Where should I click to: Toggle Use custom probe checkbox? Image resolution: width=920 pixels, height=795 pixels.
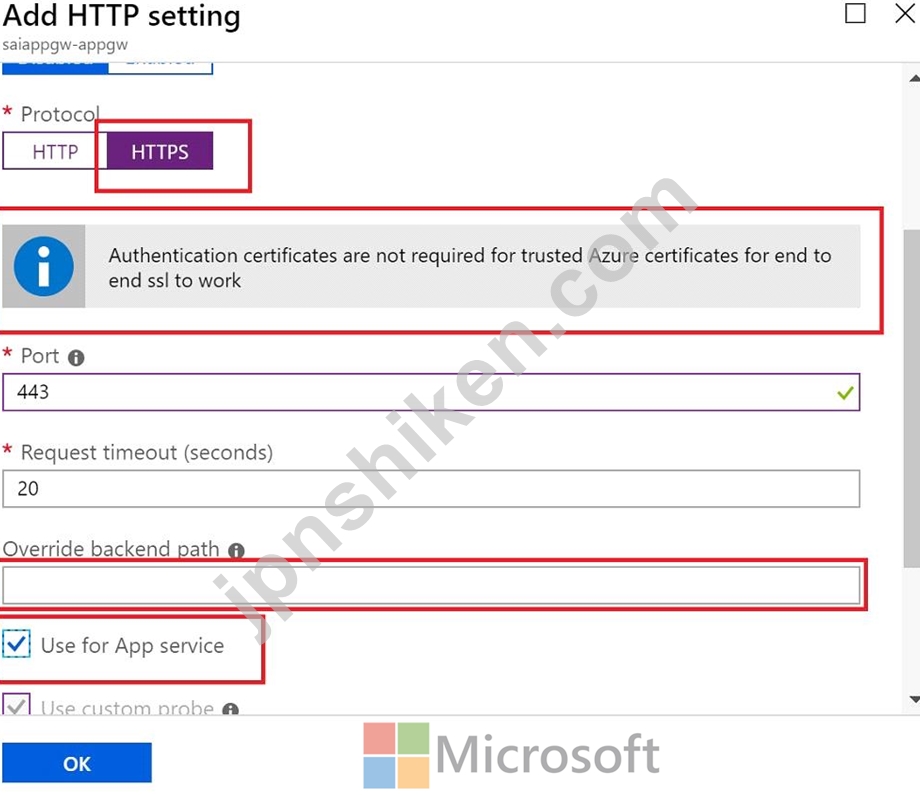tap(16, 704)
